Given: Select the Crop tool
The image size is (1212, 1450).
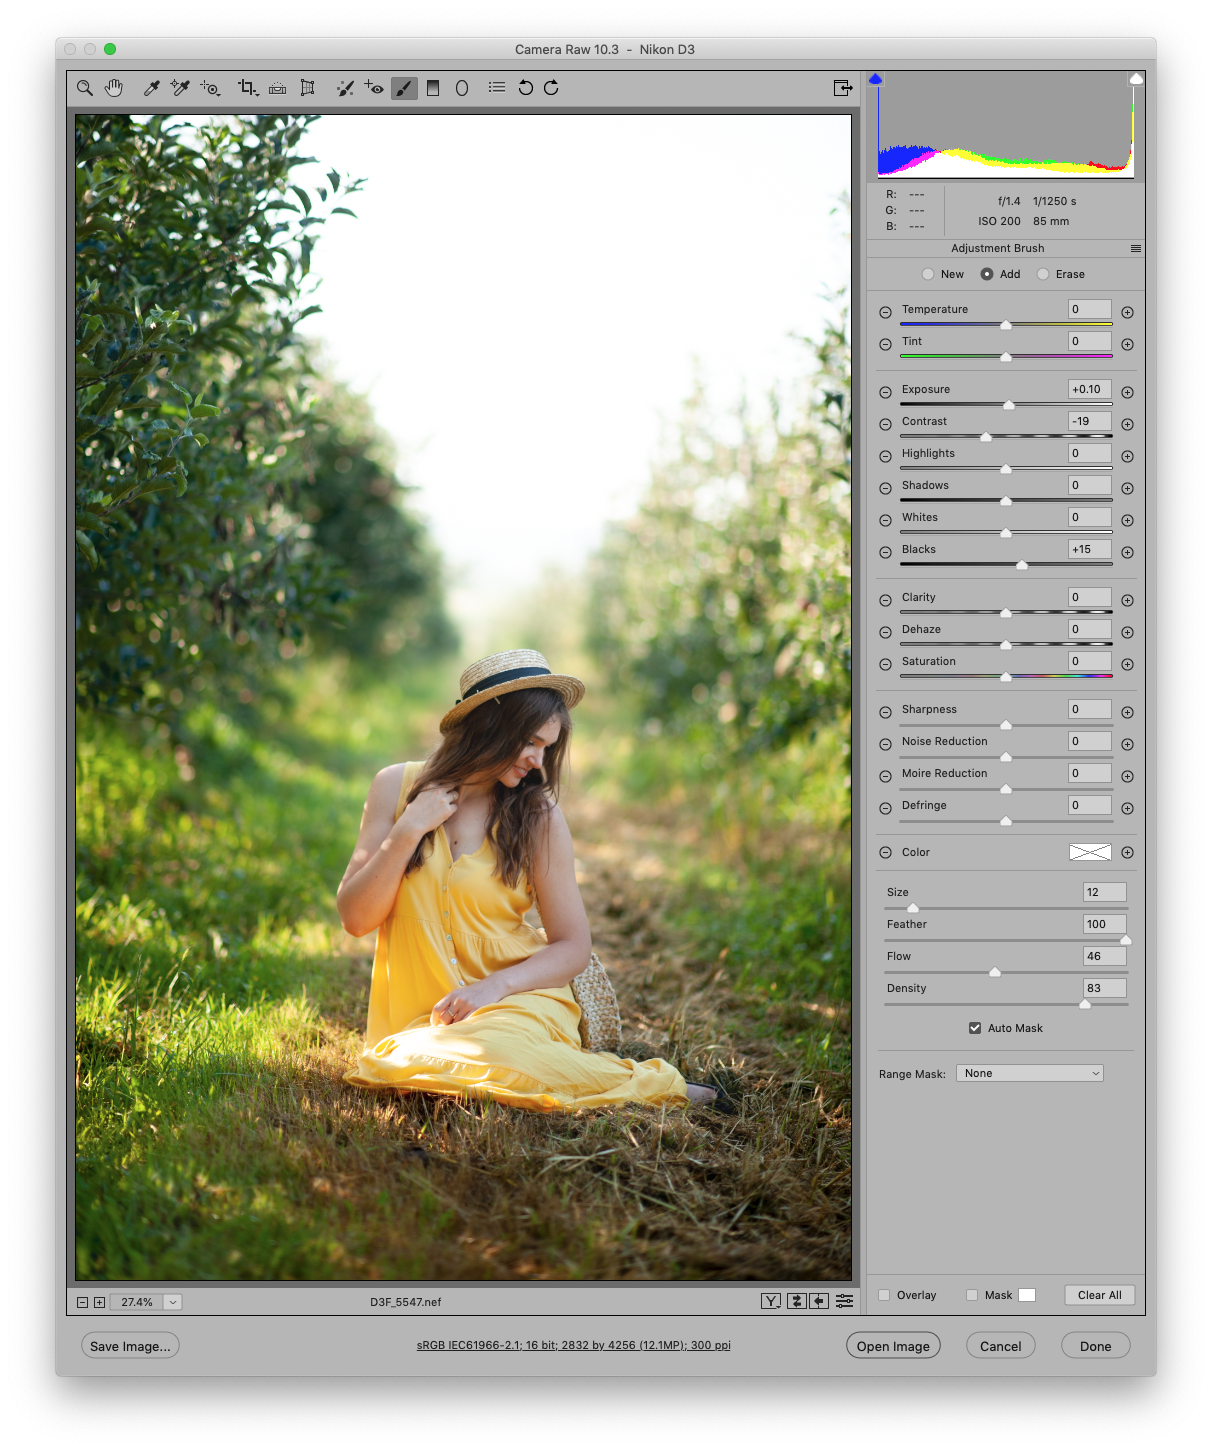Looking at the screenshot, I should (x=248, y=88).
